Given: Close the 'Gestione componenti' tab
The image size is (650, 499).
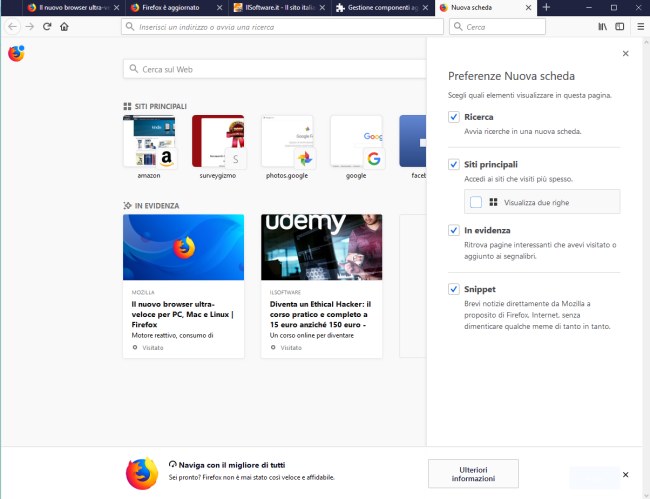Looking at the screenshot, I should (x=425, y=7).
